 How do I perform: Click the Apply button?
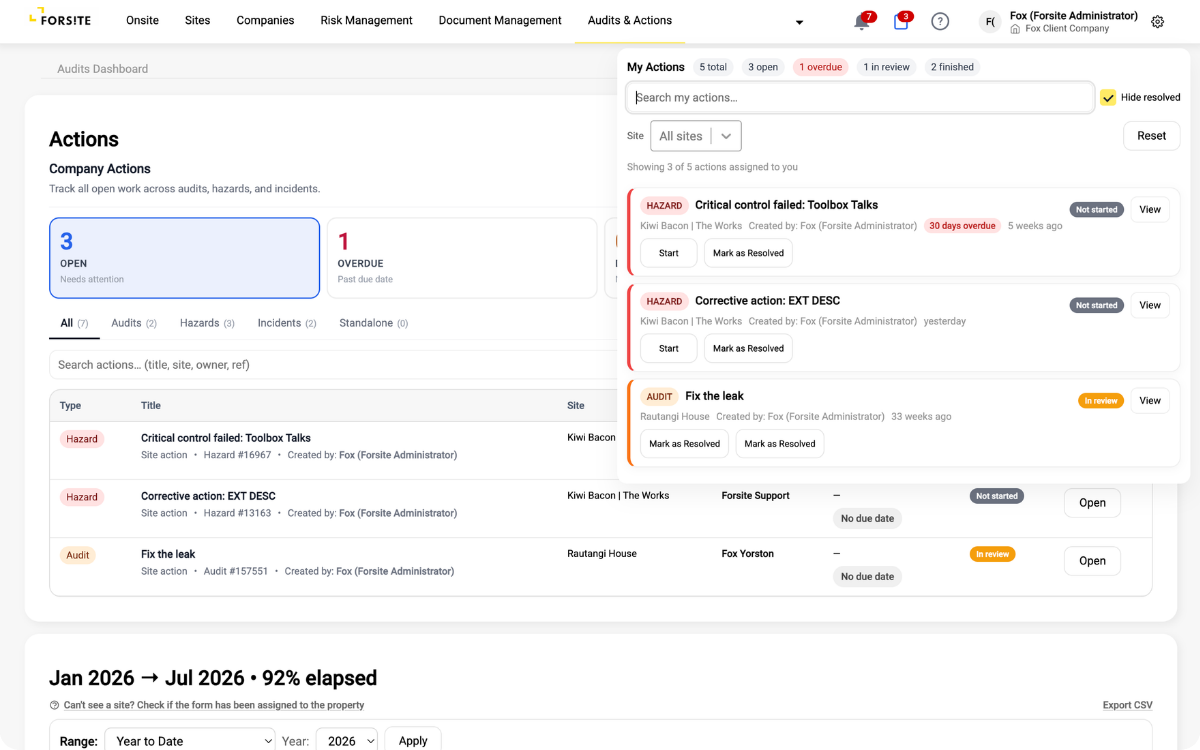tap(413, 741)
